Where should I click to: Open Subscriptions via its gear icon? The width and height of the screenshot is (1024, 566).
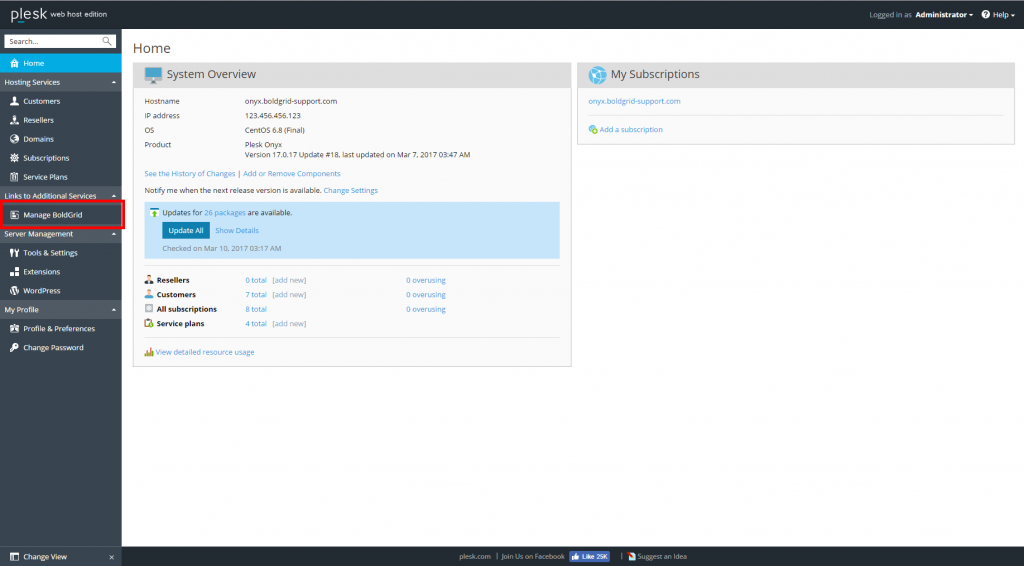14,158
